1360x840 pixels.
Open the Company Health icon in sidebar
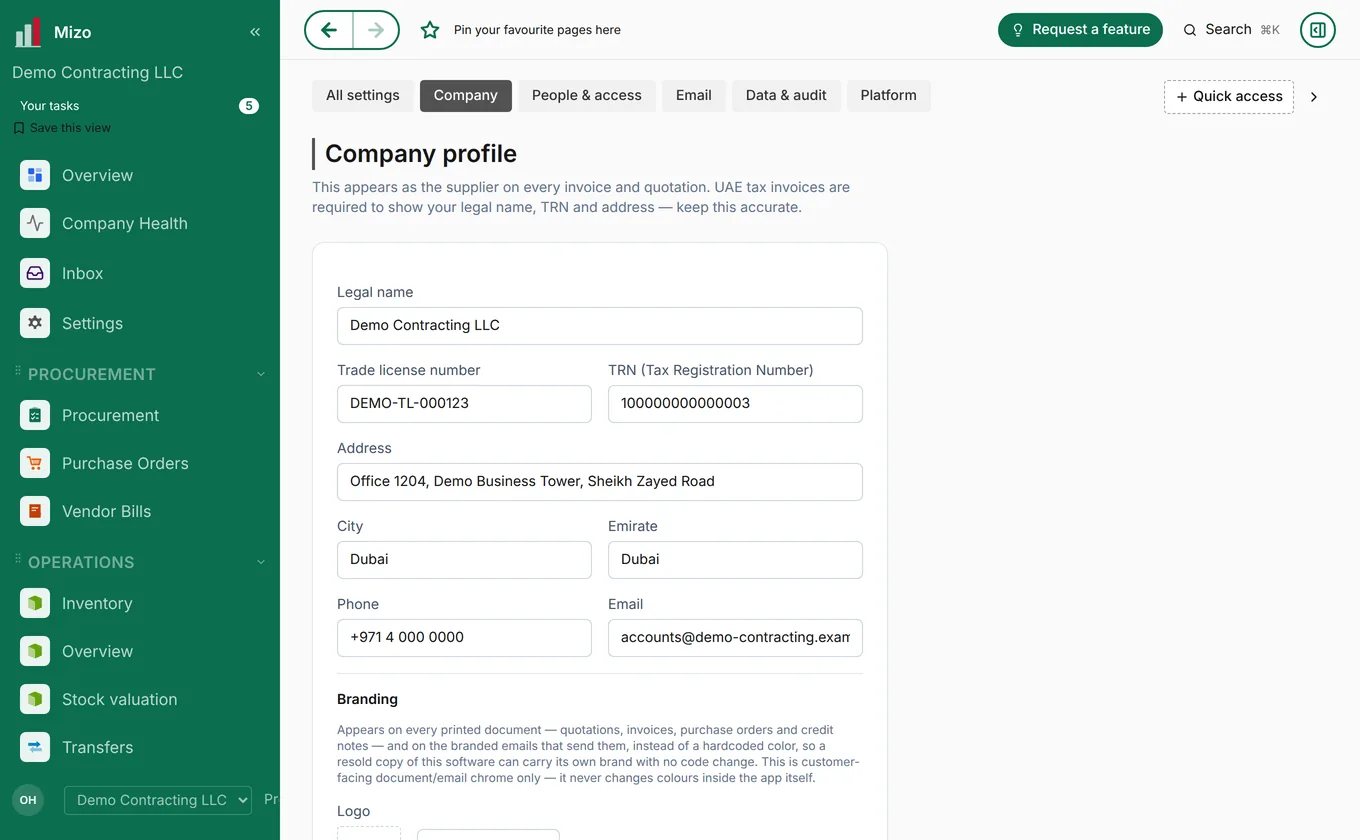point(35,223)
